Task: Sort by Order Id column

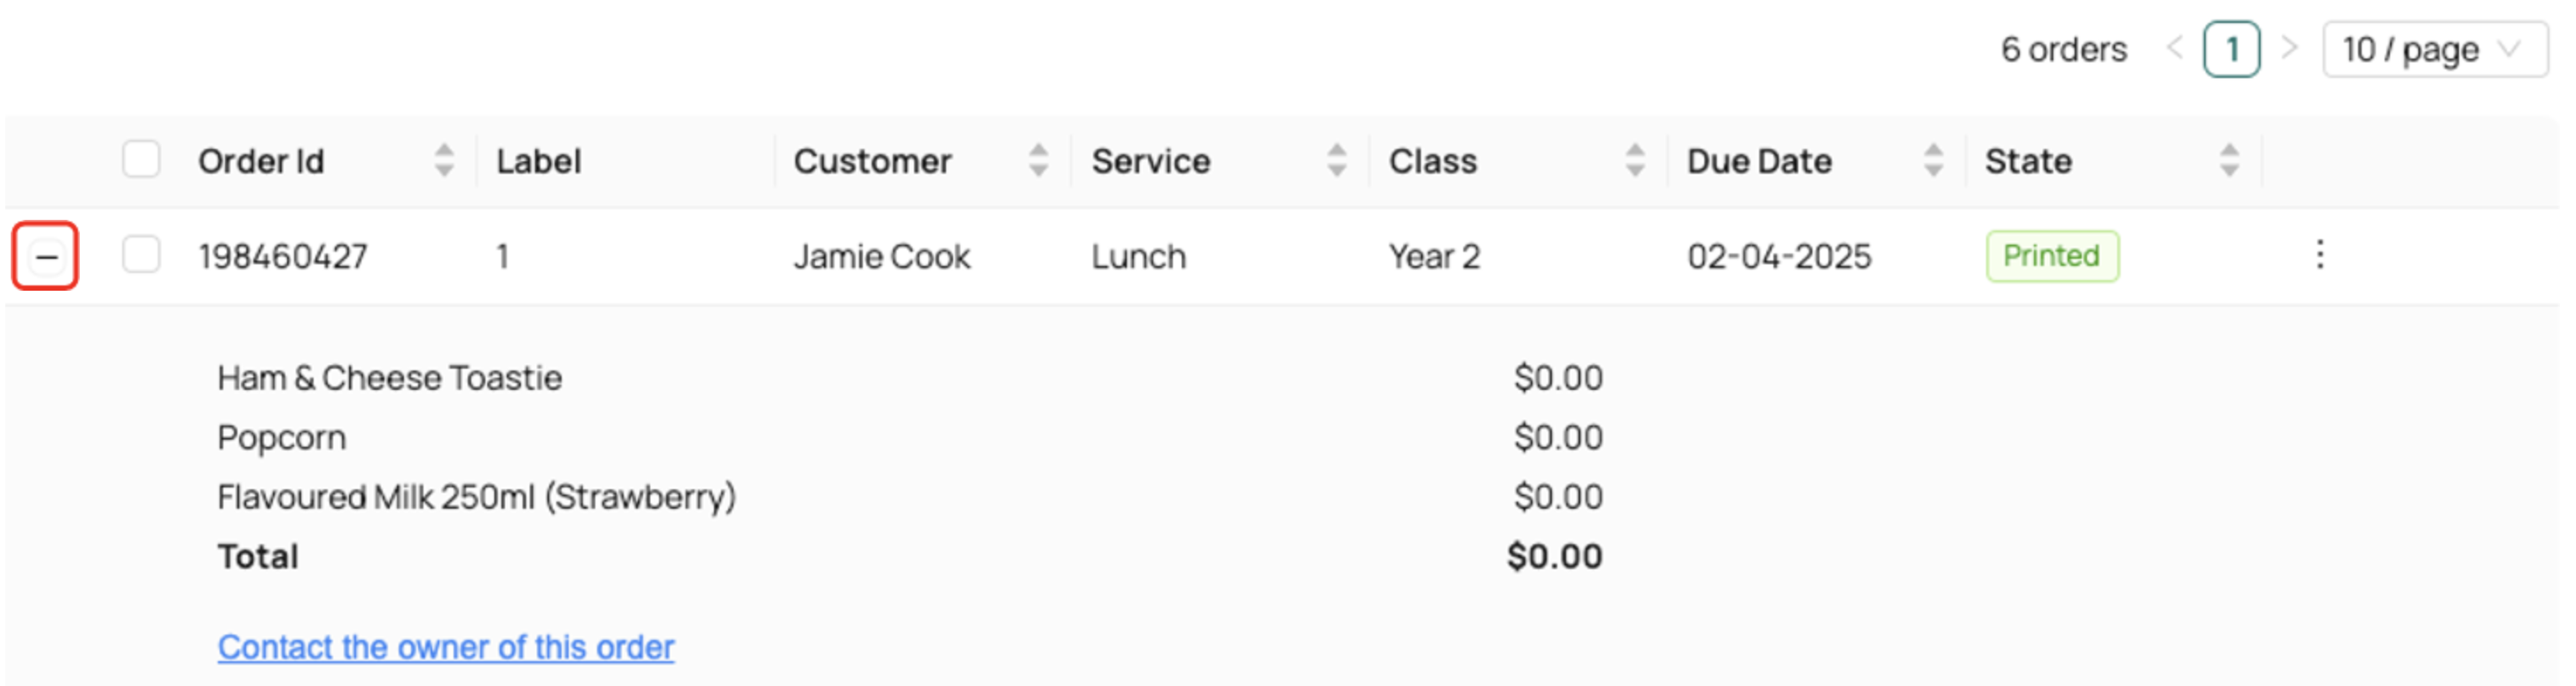Action: click(x=444, y=161)
